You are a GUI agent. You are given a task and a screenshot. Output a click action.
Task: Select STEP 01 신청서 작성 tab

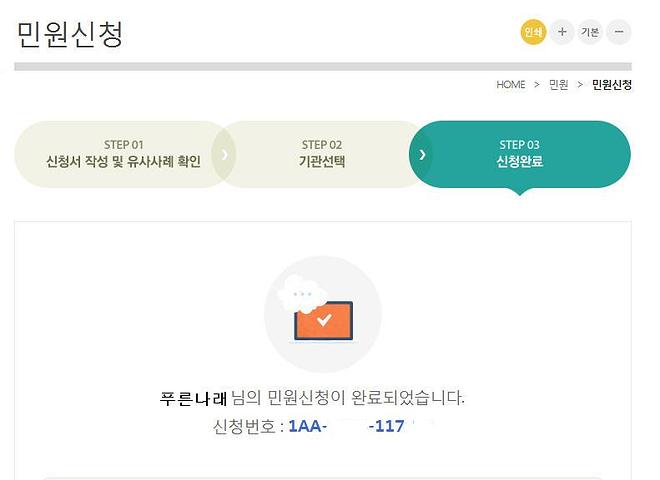pyautogui.click(x=123, y=154)
